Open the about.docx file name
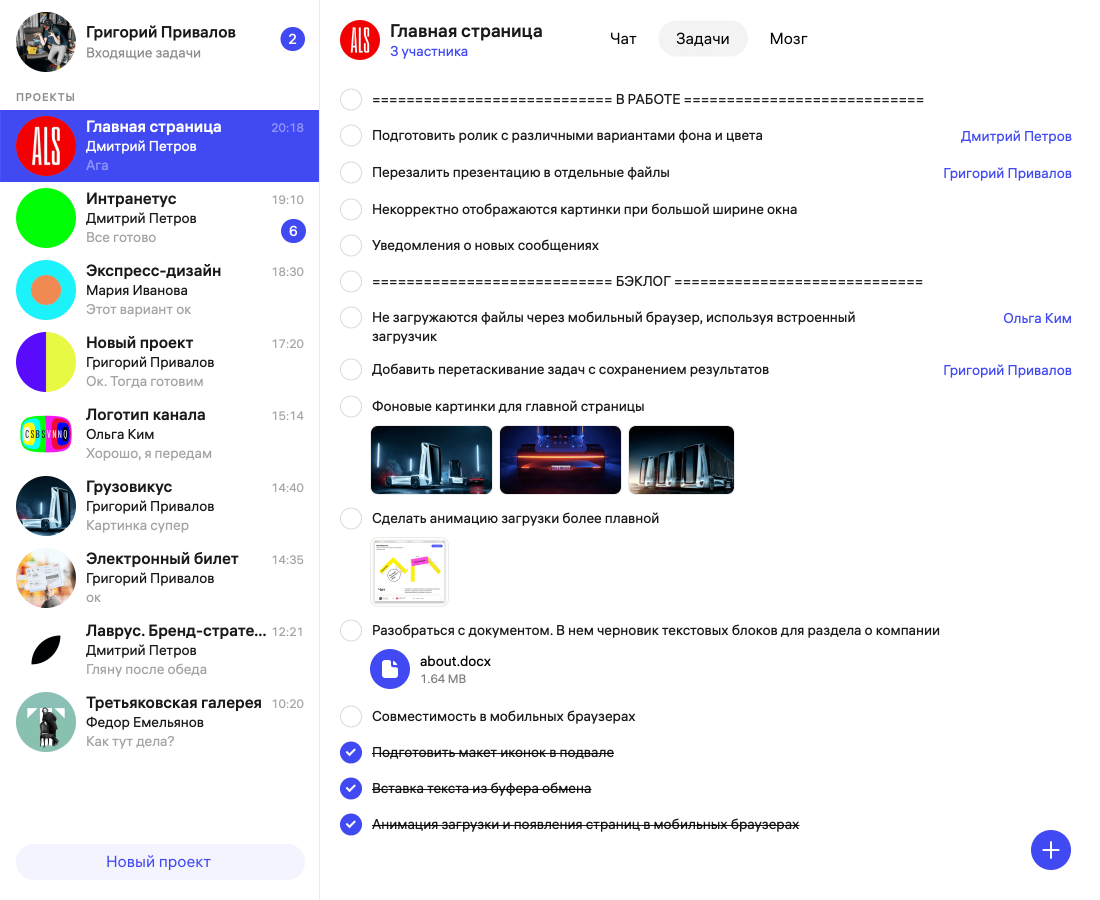 point(455,661)
